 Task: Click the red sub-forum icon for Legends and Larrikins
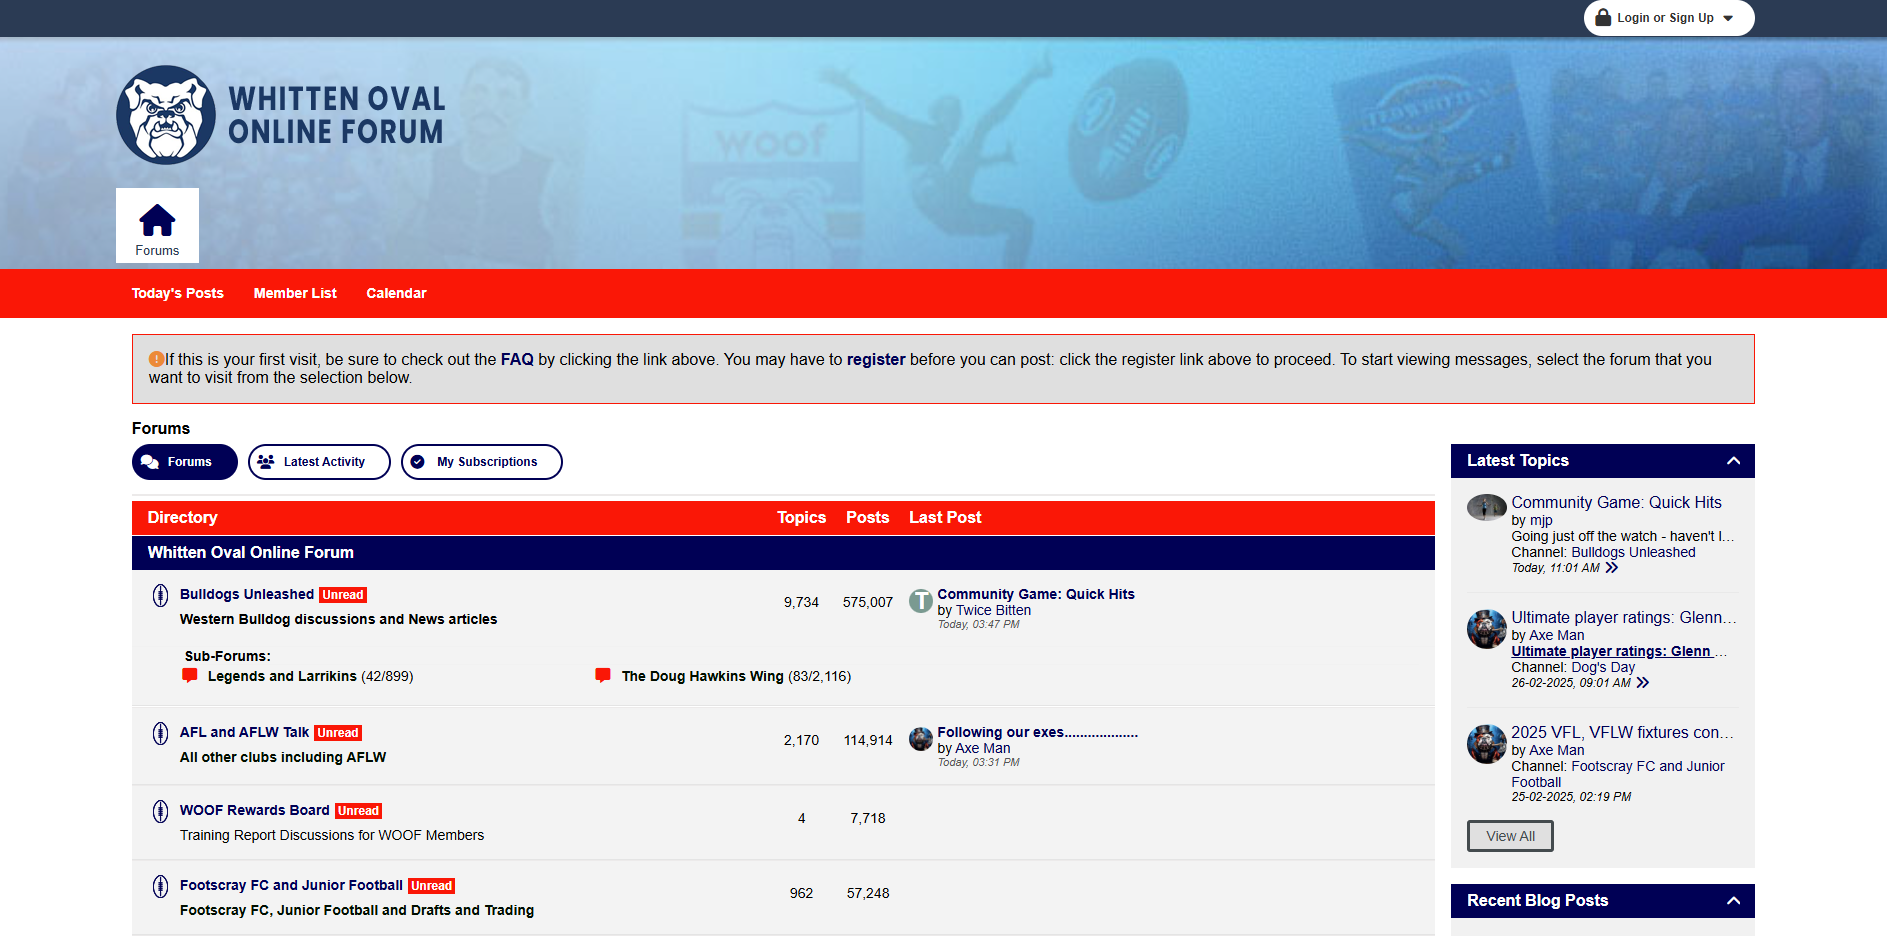coord(190,675)
